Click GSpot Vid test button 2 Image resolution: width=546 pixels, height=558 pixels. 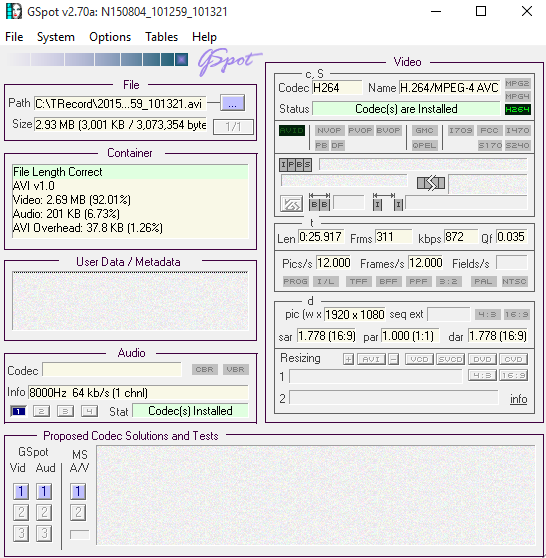coord(21,512)
